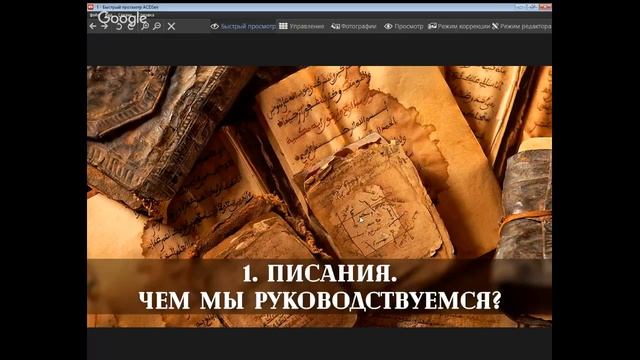Click the ACDSee app icon in title bar
The width and height of the screenshot is (640, 360).
pyautogui.click(x=91, y=7)
